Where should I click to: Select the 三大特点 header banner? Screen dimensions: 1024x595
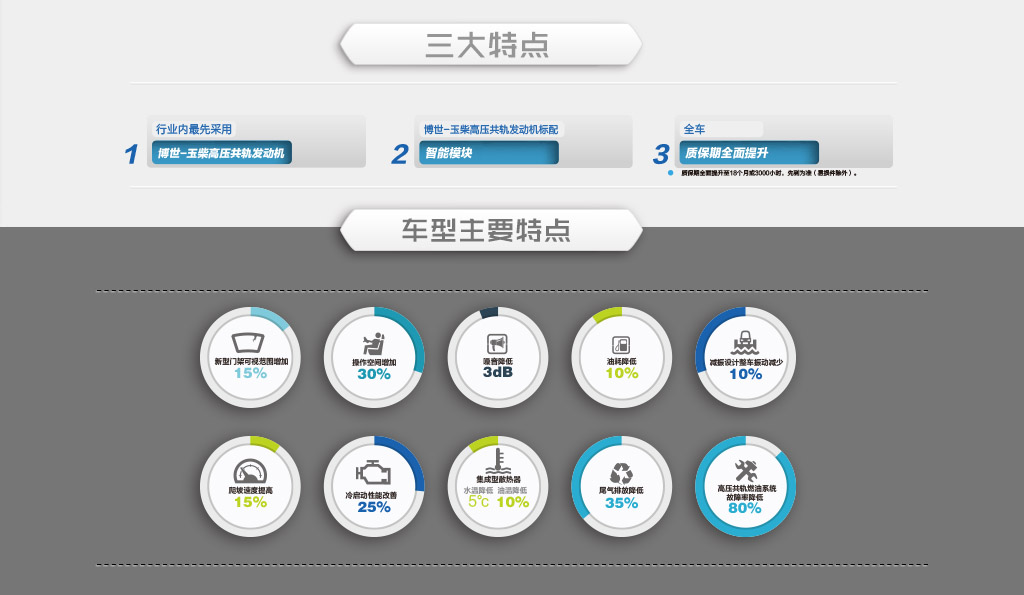tap(489, 45)
